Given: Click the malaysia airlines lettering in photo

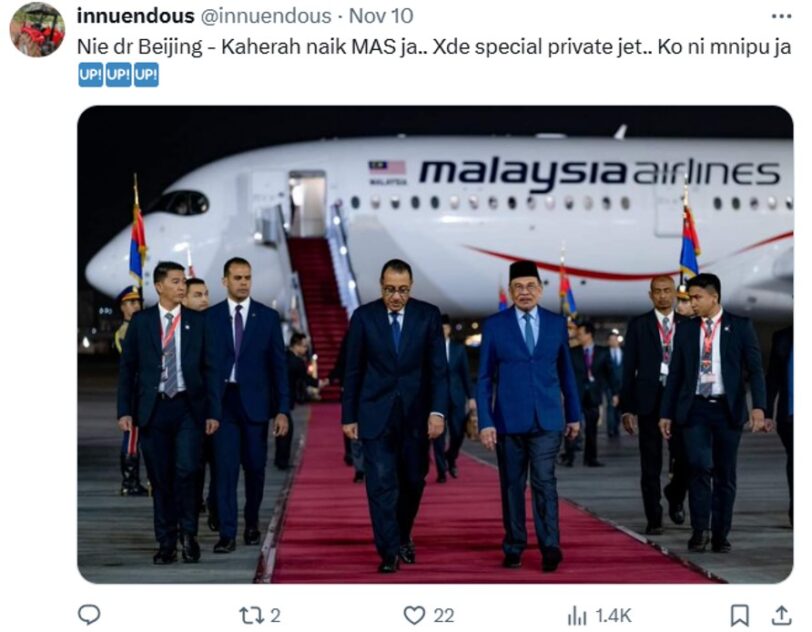Looking at the screenshot, I should (x=599, y=174).
